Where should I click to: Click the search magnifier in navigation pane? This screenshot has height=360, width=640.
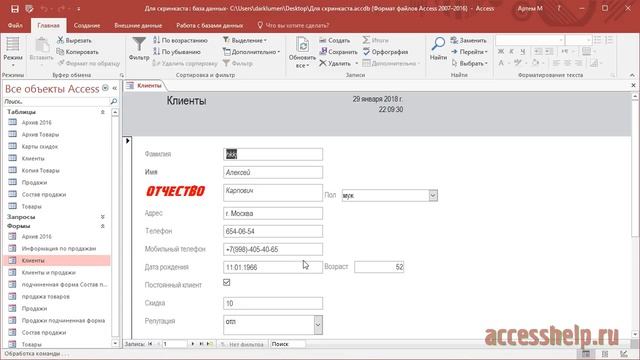tap(113, 101)
